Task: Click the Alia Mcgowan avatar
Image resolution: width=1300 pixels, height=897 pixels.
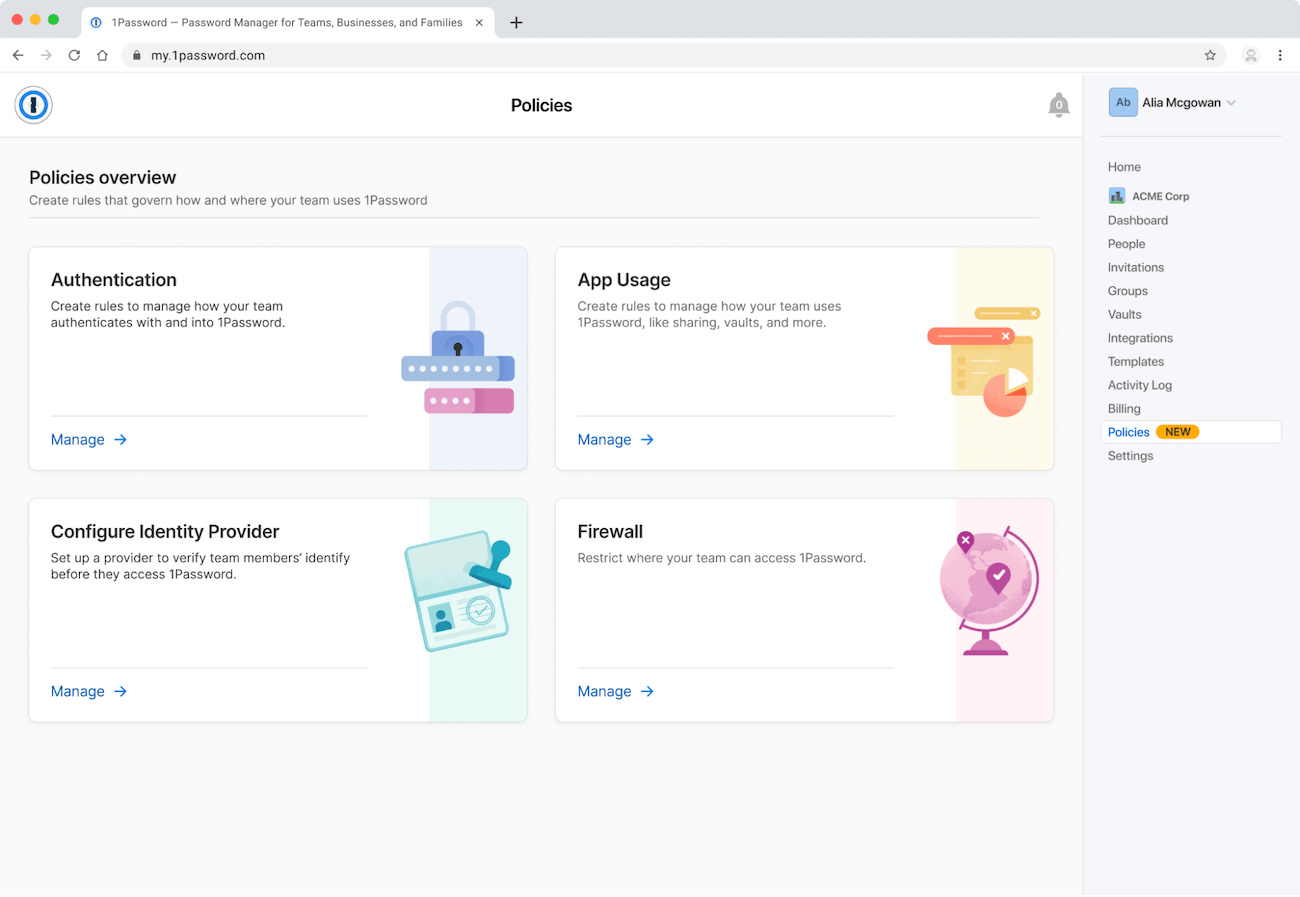Action: pos(1123,102)
